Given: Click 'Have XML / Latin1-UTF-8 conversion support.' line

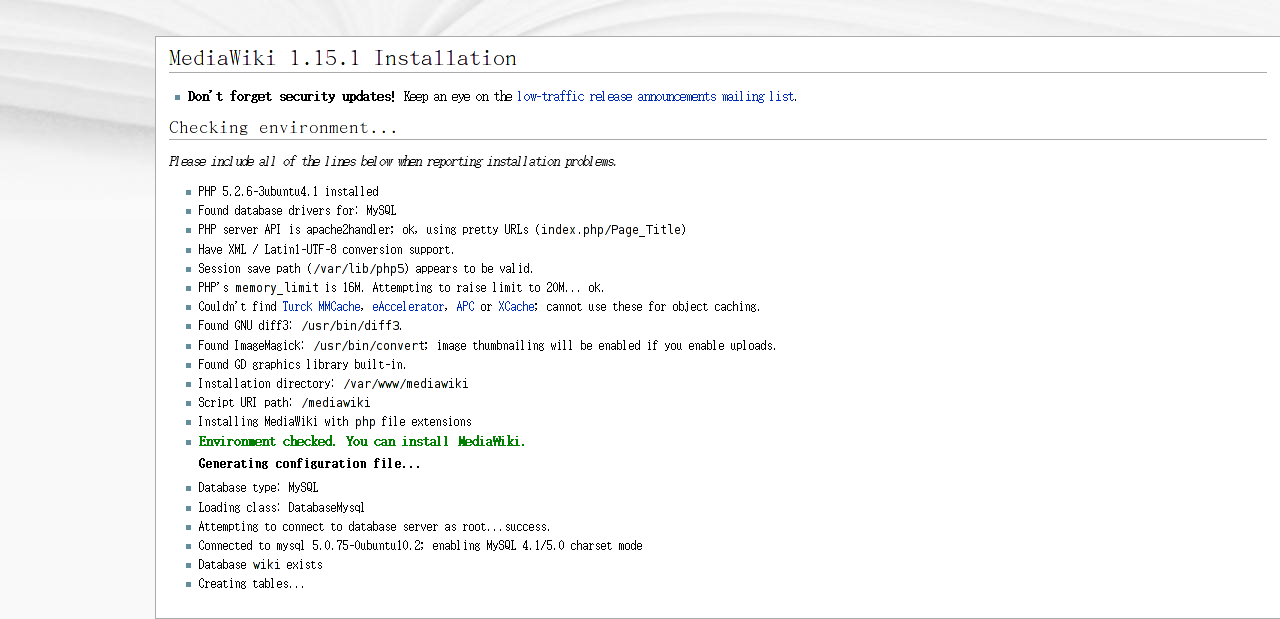Looking at the screenshot, I should coord(326,250).
